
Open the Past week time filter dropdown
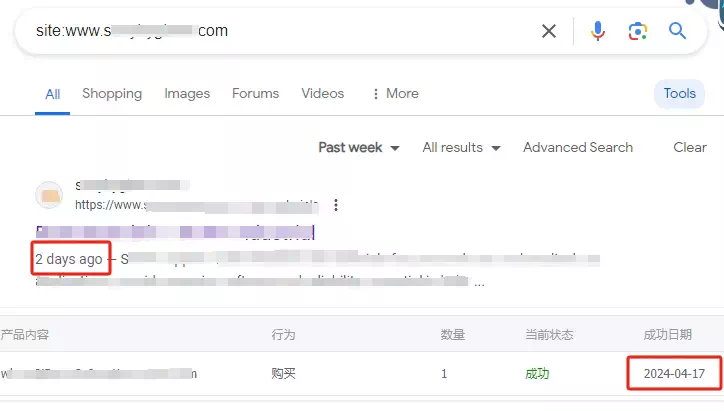(359, 148)
